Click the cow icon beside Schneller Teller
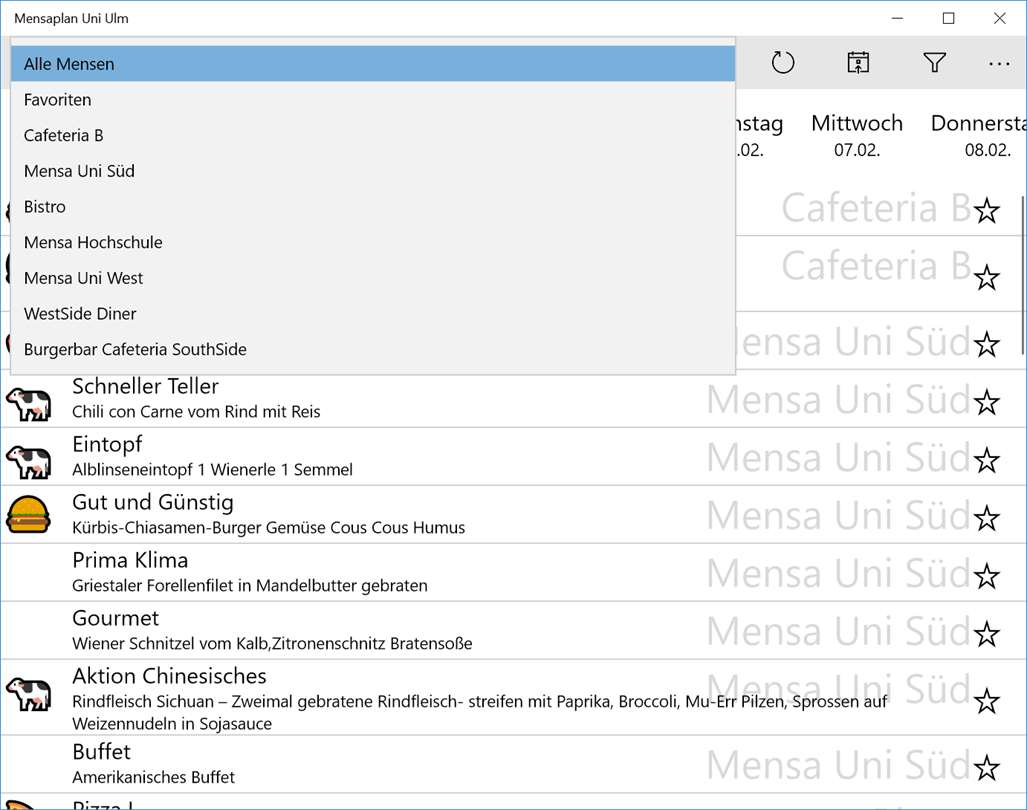This screenshot has height=810, width=1027. click(x=28, y=401)
